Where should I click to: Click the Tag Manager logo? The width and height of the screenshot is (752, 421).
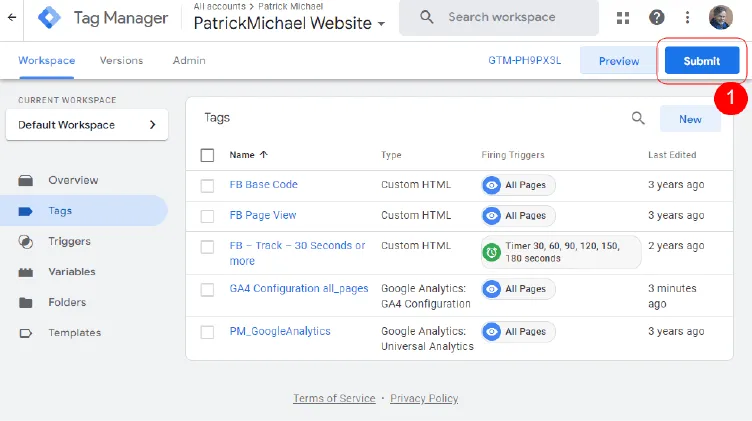pos(49,18)
